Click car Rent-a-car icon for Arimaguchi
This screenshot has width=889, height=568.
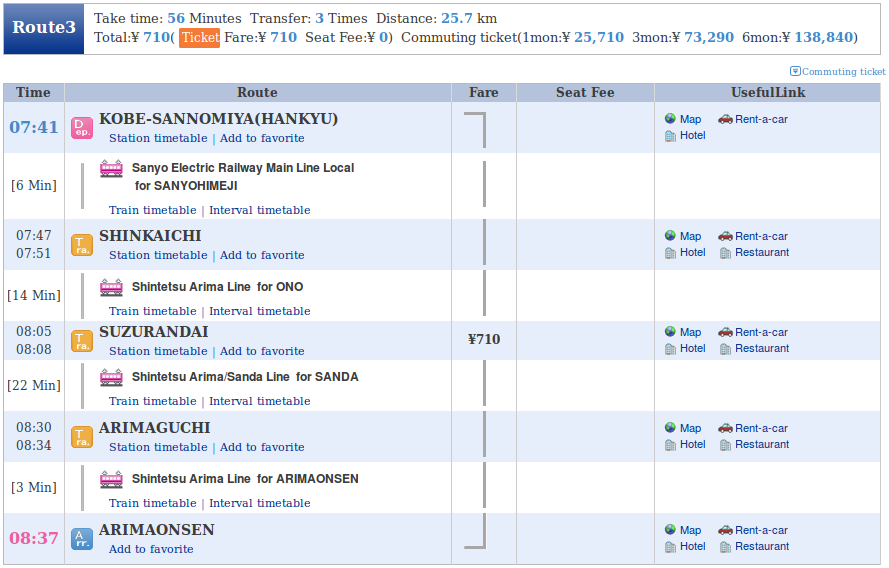coord(725,428)
